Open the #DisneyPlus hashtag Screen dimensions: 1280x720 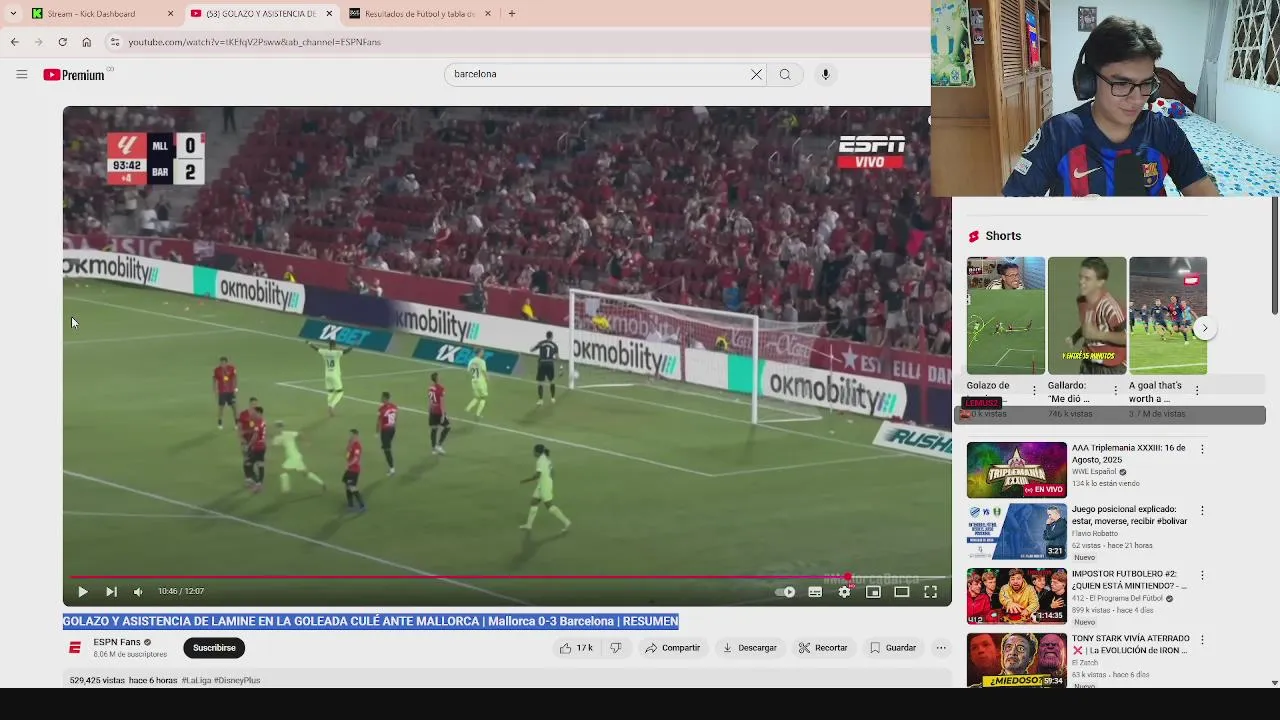click(236, 680)
